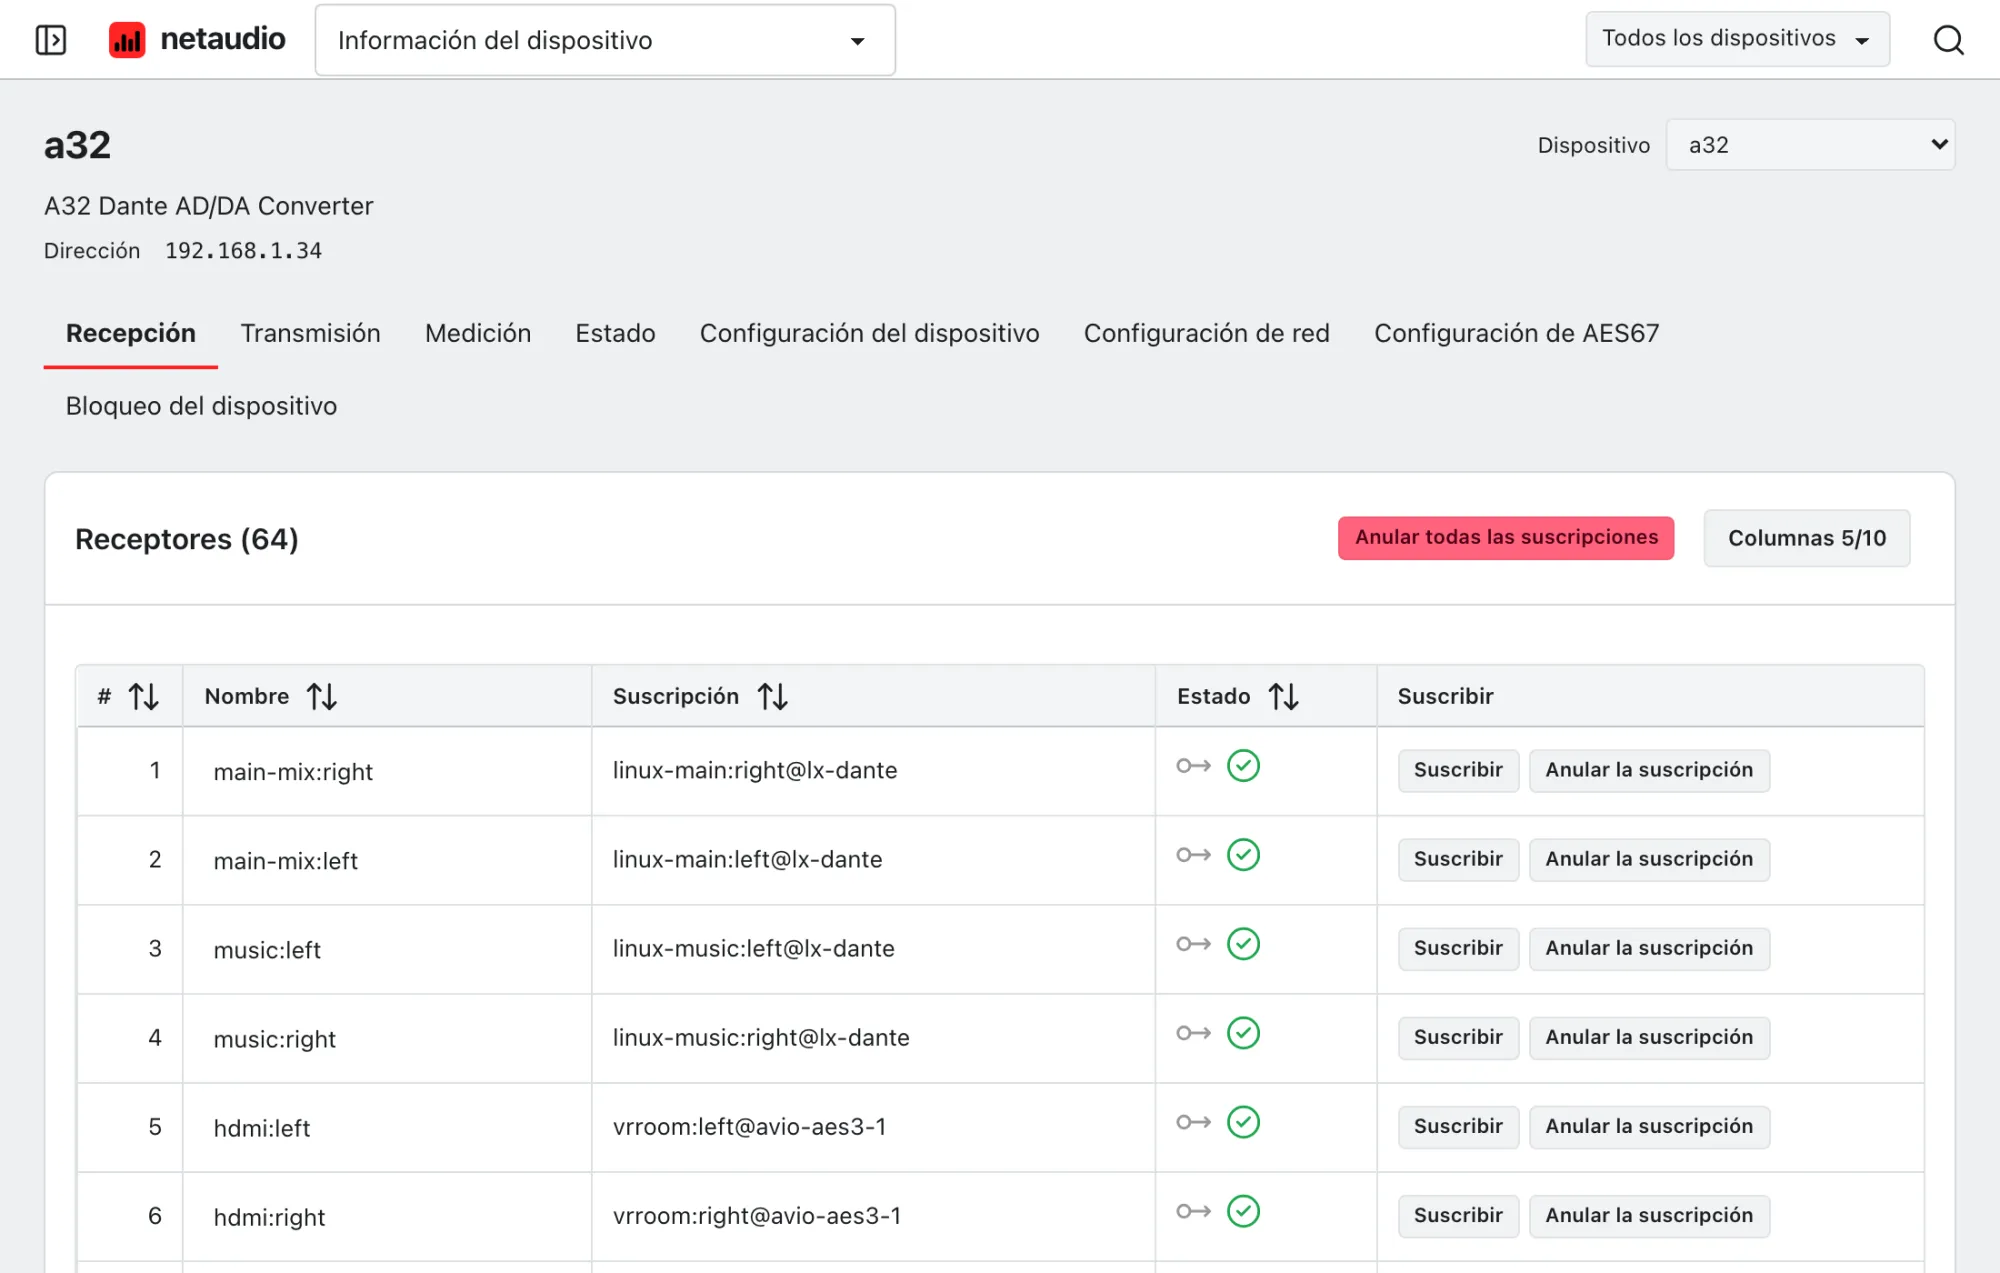Click the connection arrow icon for hdmi:left
Image resolution: width=2000 pixels, height=1273 pixels.
1194,1122
